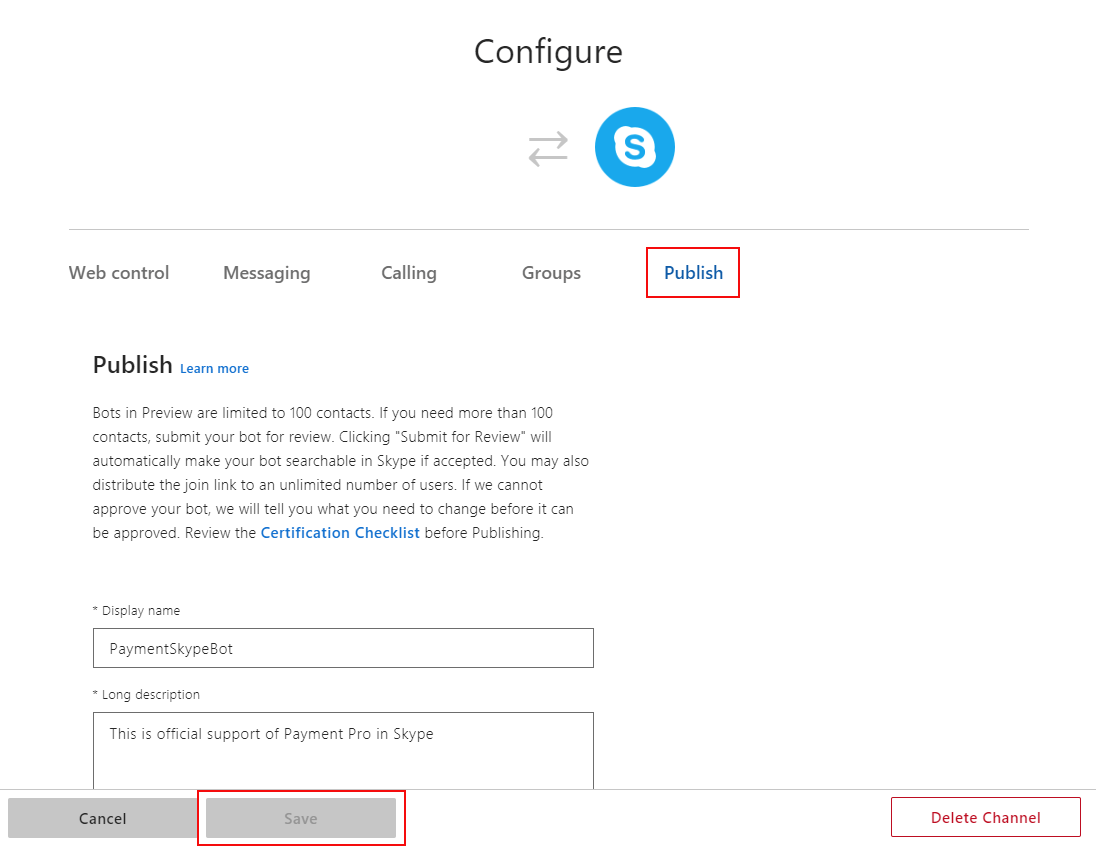Open the Certification Checklist link
1096x852 pixels.
tap(340, 533)
